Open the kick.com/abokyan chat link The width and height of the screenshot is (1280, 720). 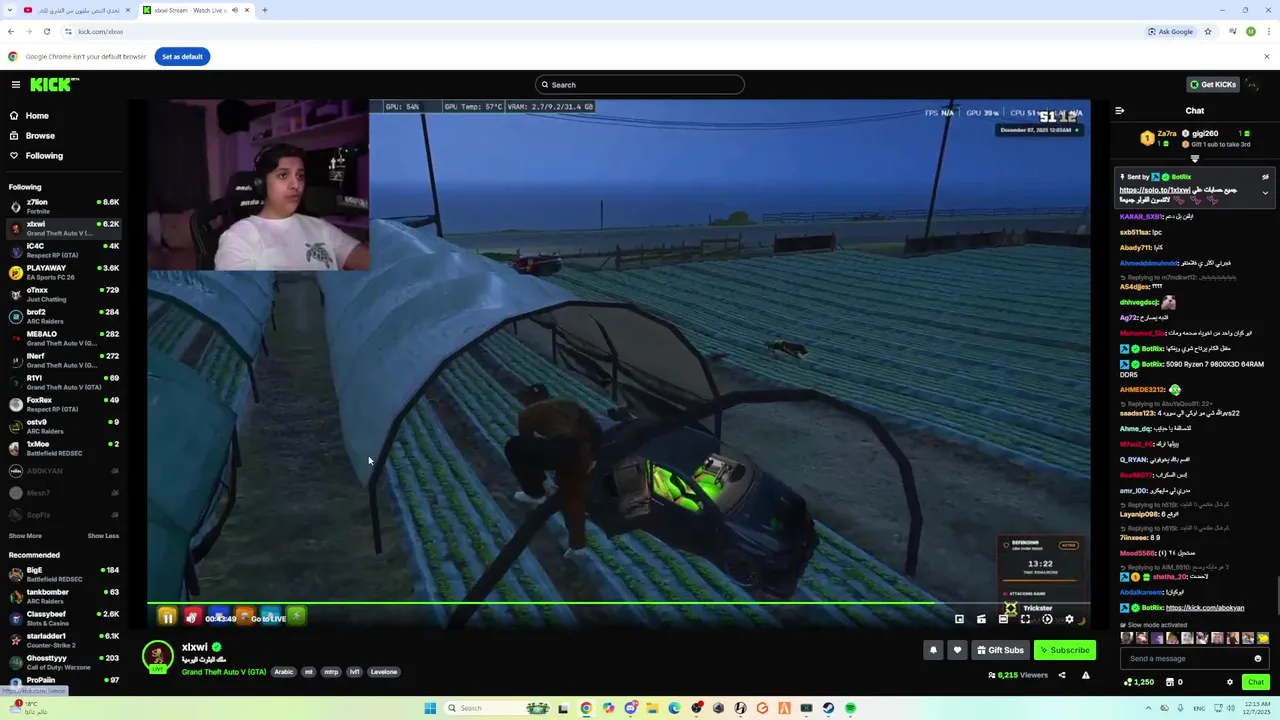point(1205,608)
